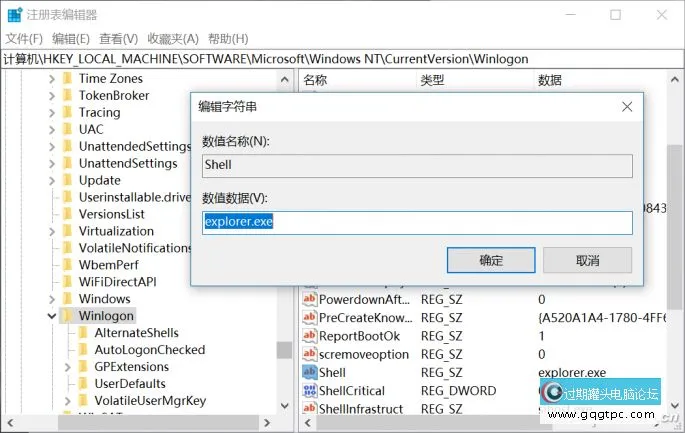Click the PowerdownAfterShutdown value icon

pyautogui.click(x=310, y=299)
